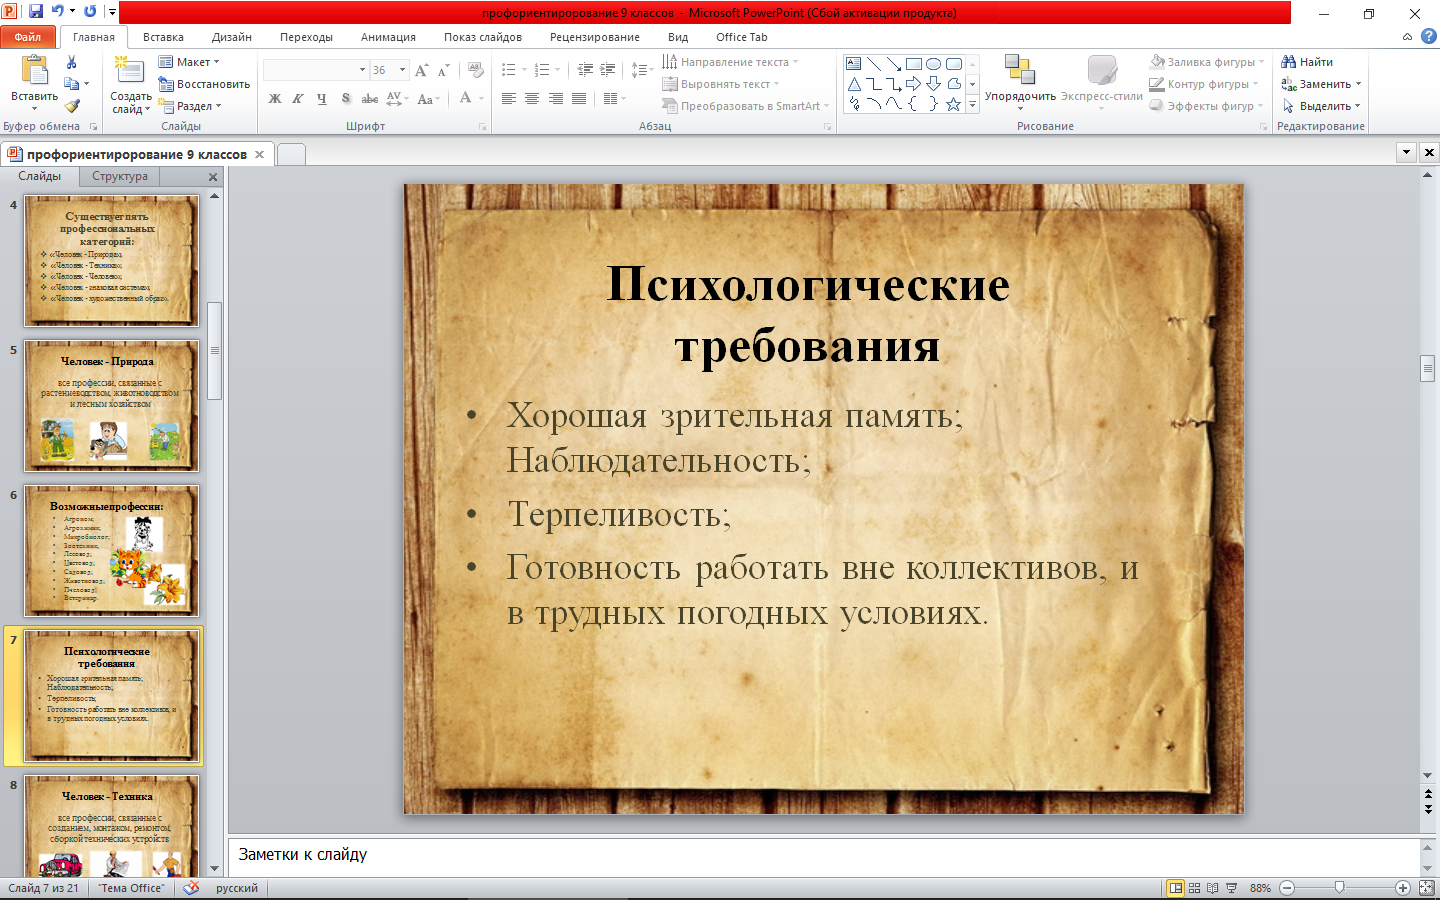
Task: Click the Заметки к слайду notes field
Action: click(823, 855)
